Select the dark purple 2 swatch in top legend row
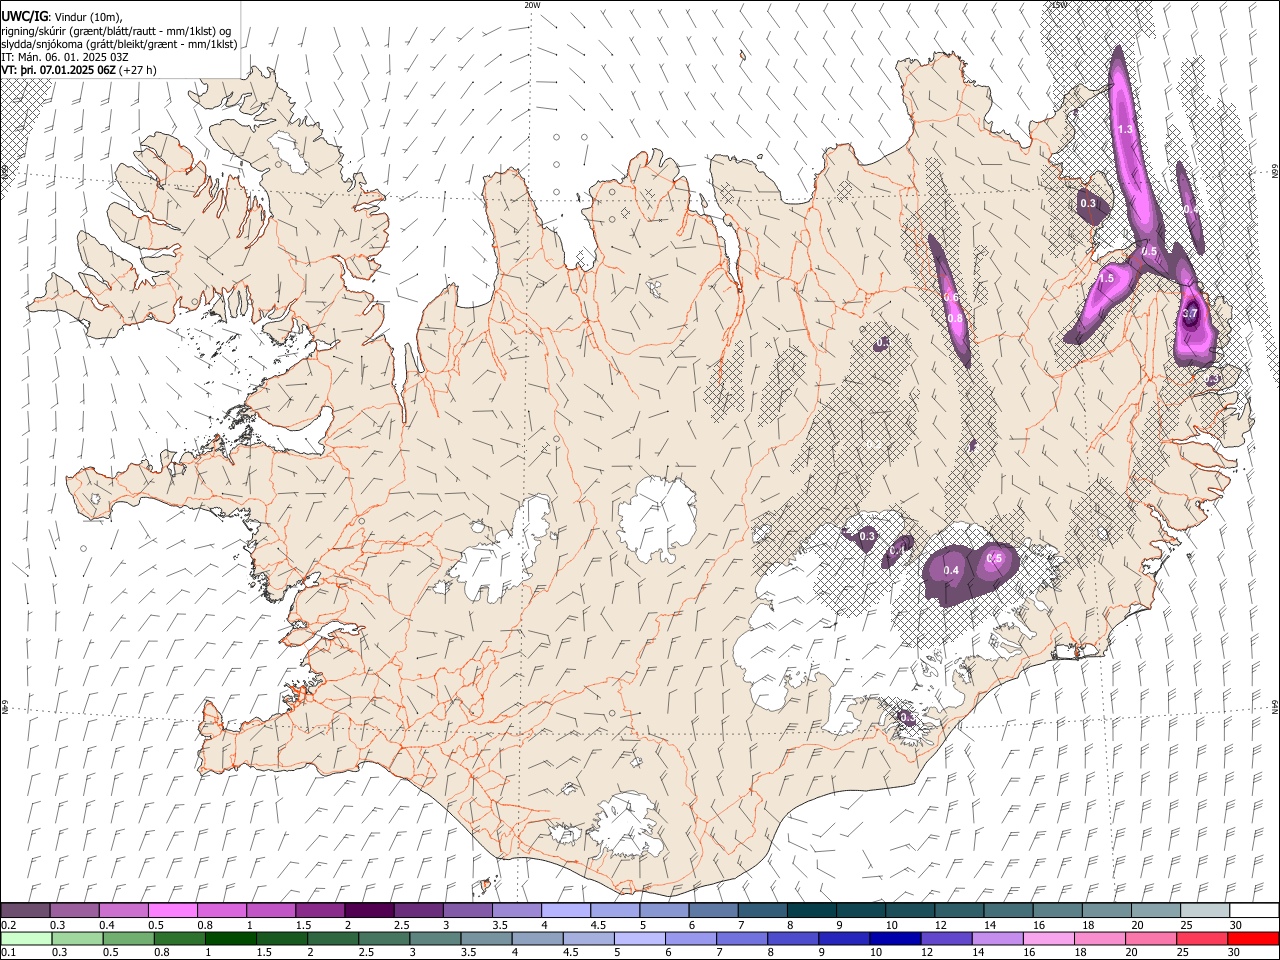This screenshot has height=960, width=1280. tap(369, 910)
